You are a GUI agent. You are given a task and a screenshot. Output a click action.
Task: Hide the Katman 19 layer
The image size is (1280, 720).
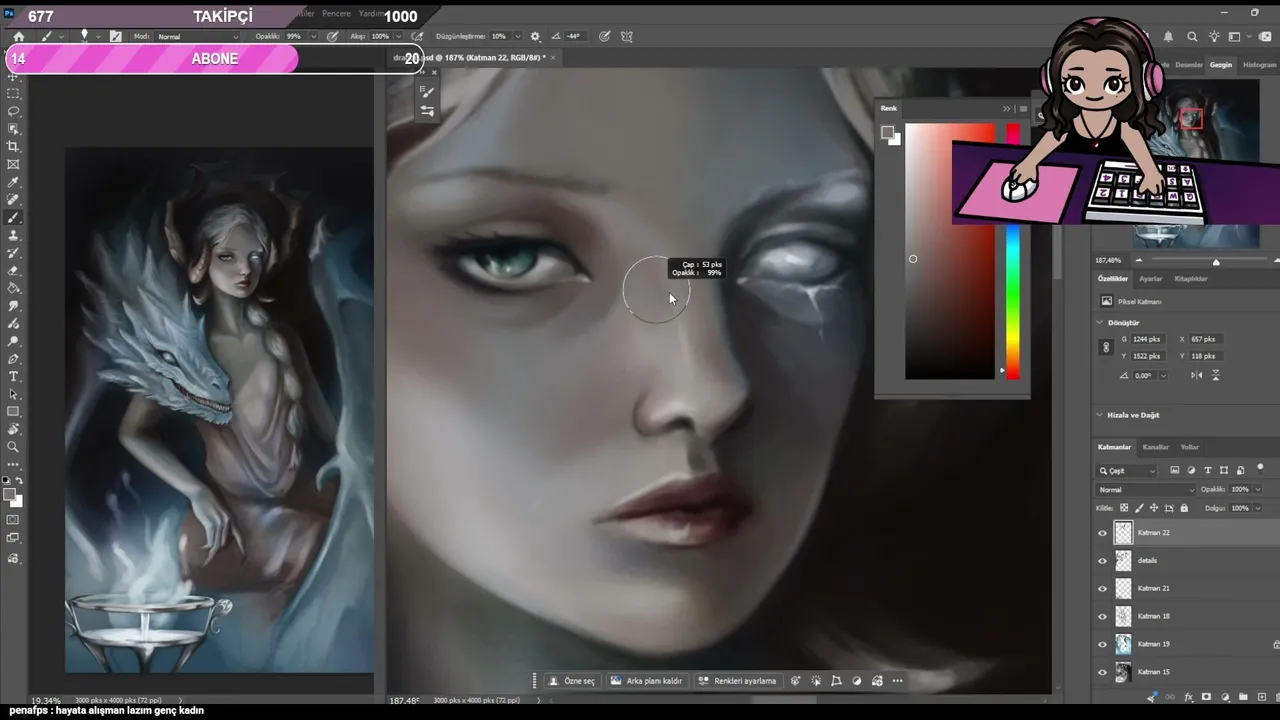pos(1103,645)
